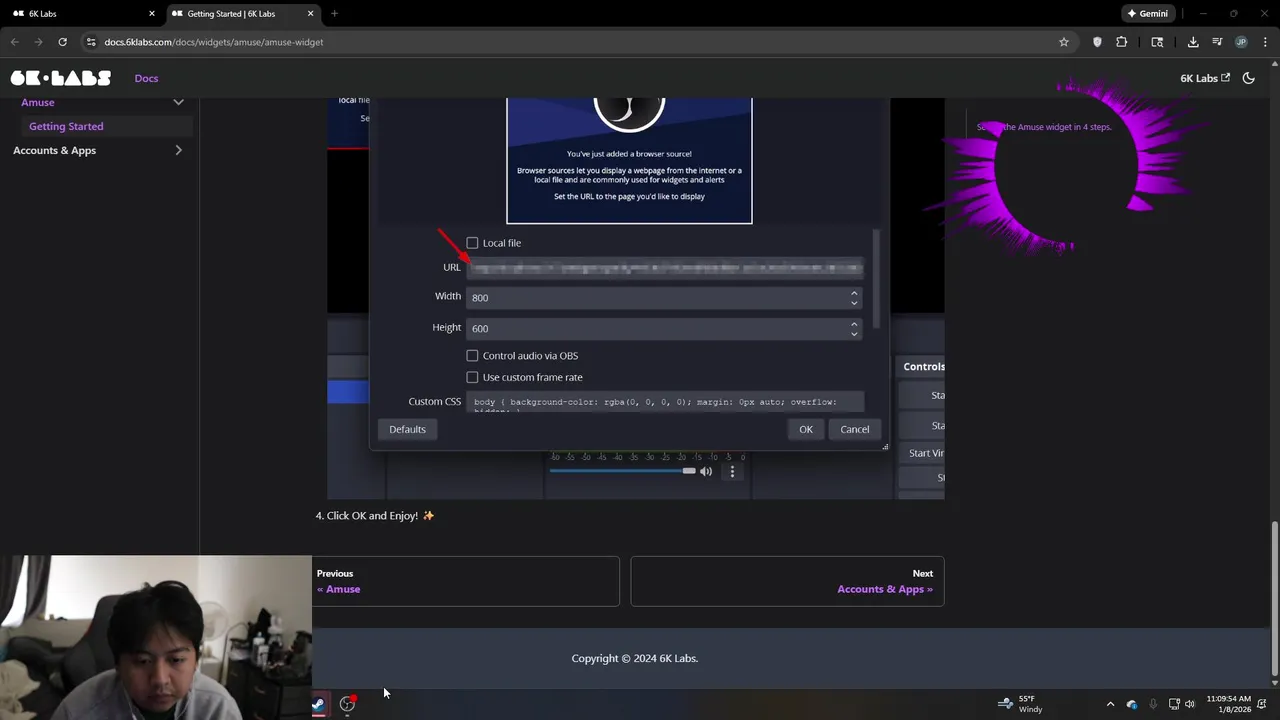The image size is (1280, 720).
Task: Decrease Height with the down stepper arrow
Action: point(854,334)
